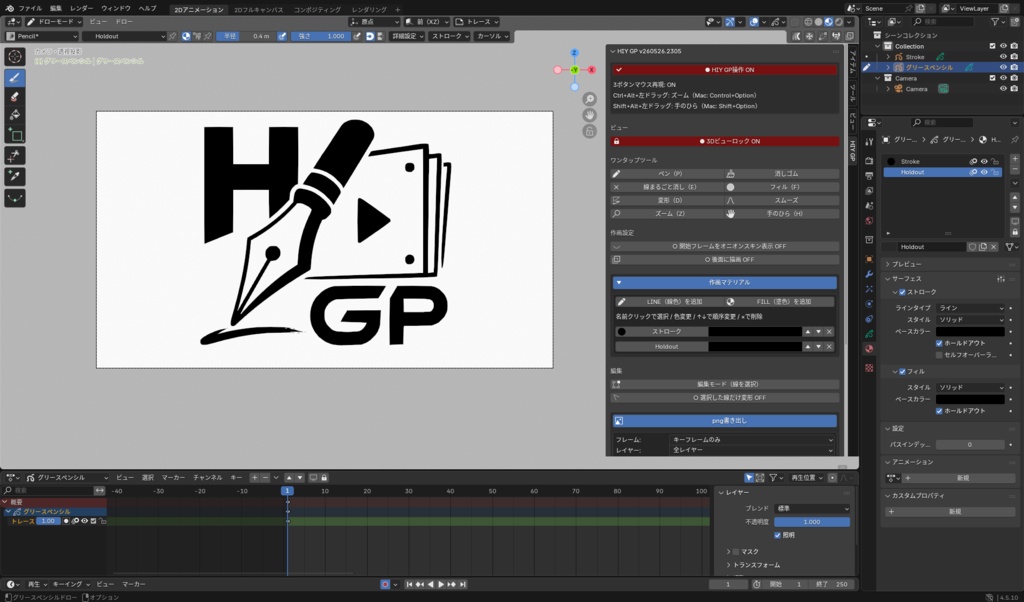Click the viewport pan hand gizmo
Screen dimensions: 1024x602
click(590, 116)
